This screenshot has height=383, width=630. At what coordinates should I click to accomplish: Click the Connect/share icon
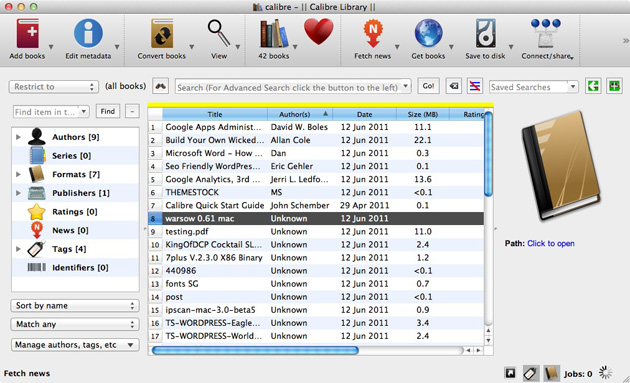(x=545, y=34)
